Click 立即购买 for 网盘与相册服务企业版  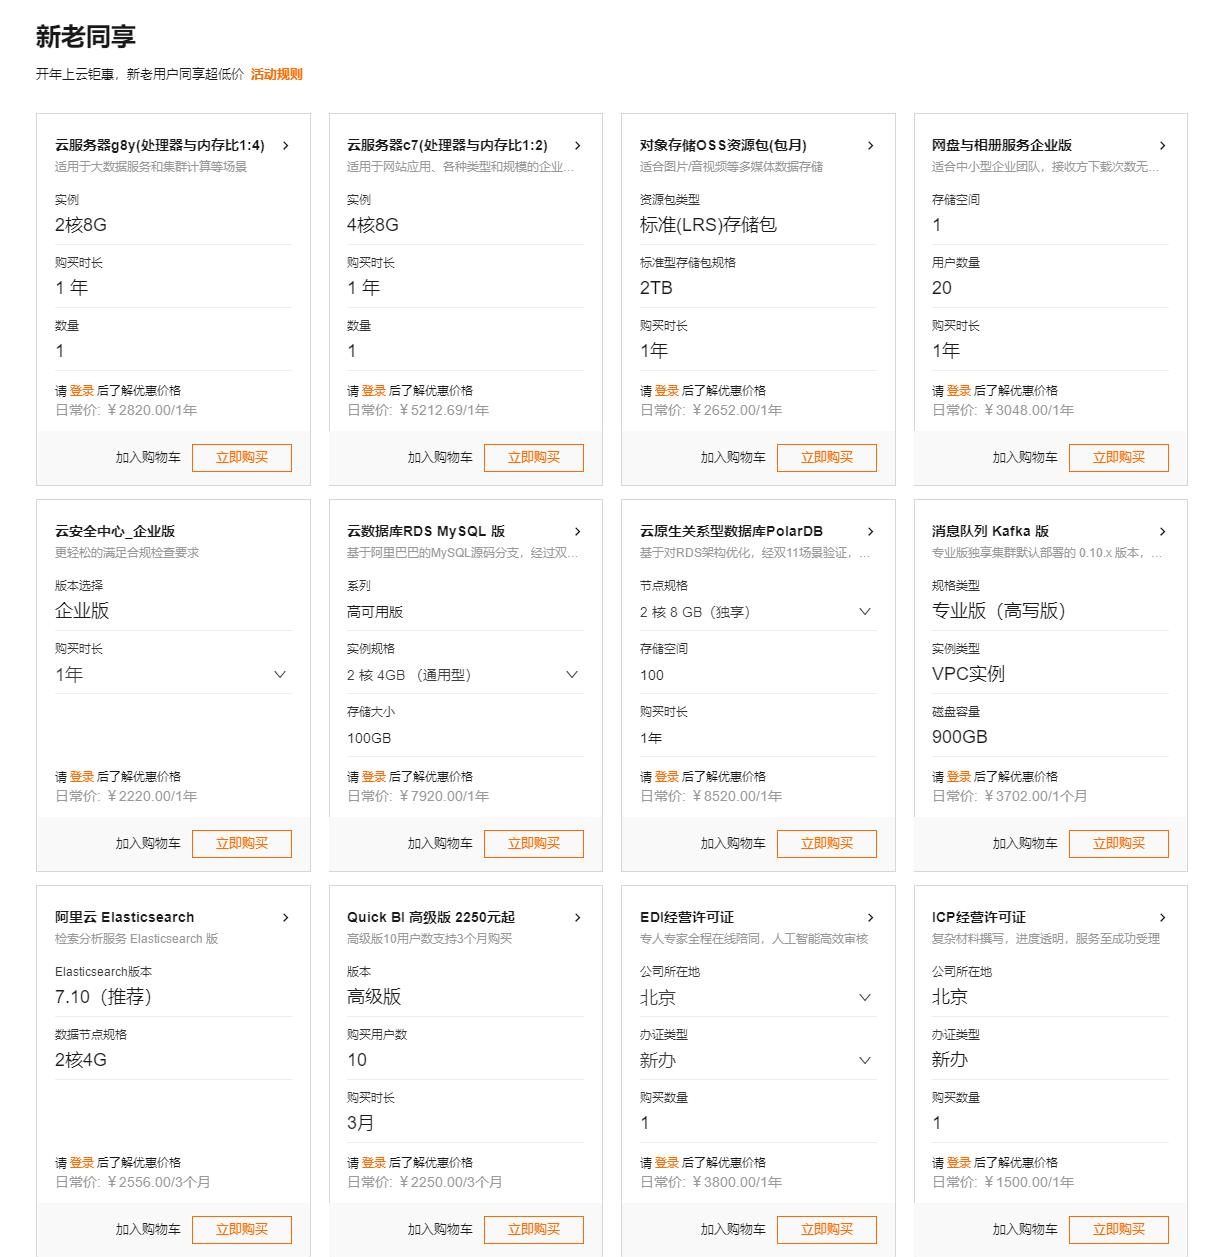tap(1119, 458)
